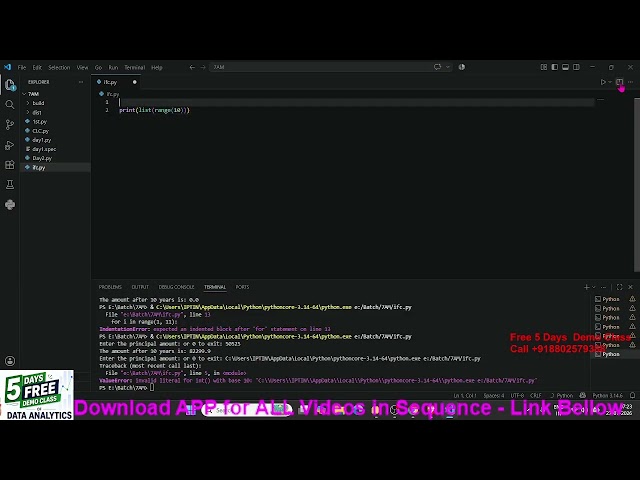
Task: Click the New Terminal plus icon
Action: coord(587,287)
